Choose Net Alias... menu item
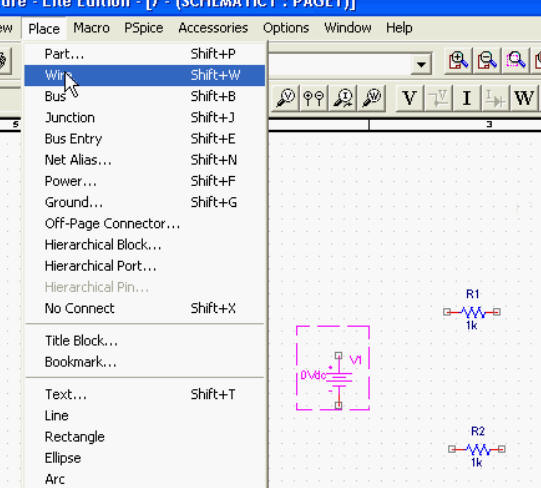This screenshot has width=541, height=488. (x=145, y=160)
